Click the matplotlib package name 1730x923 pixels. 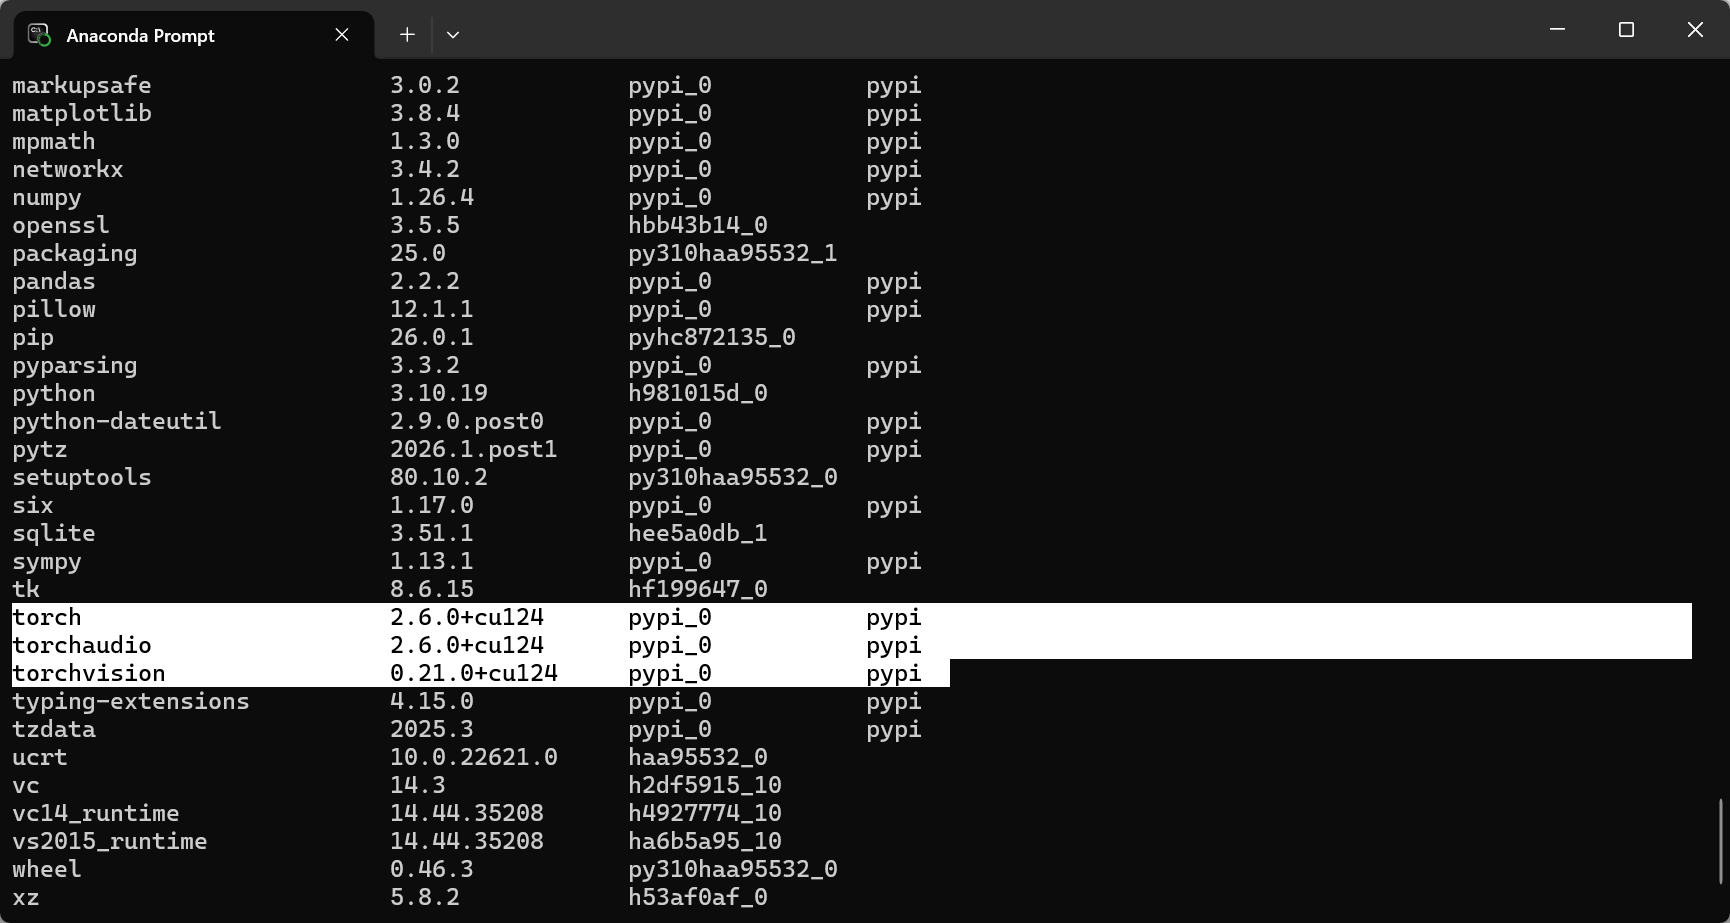coord(82,113)
